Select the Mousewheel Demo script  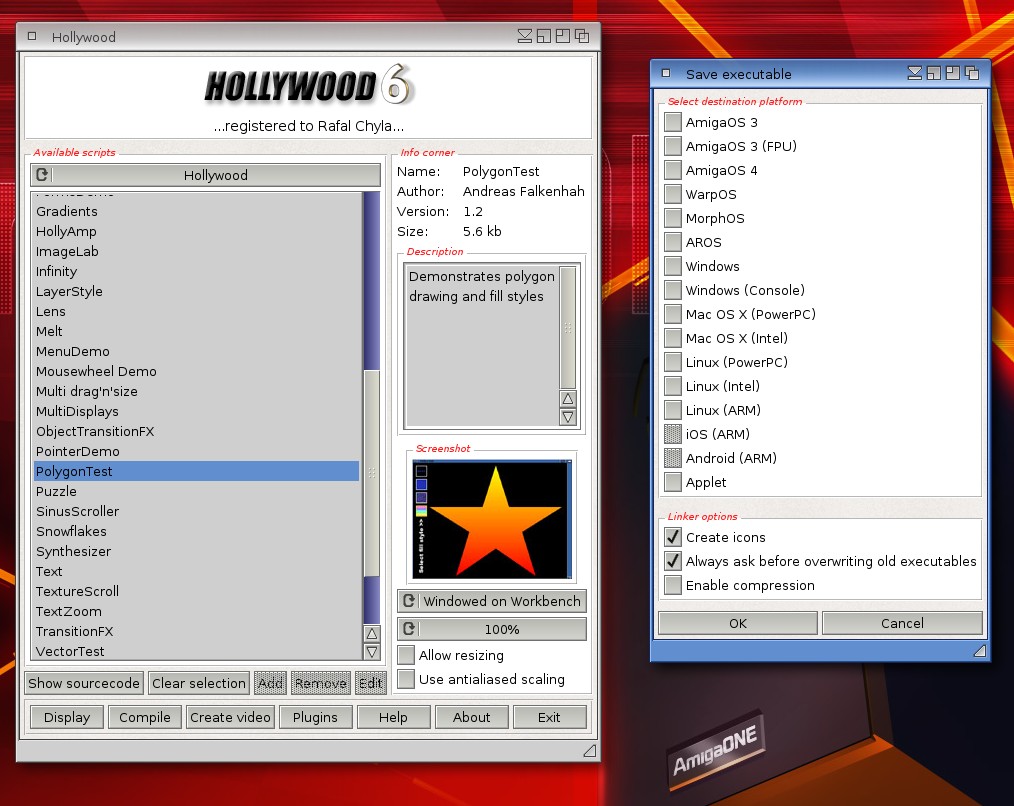coord(196,371)
